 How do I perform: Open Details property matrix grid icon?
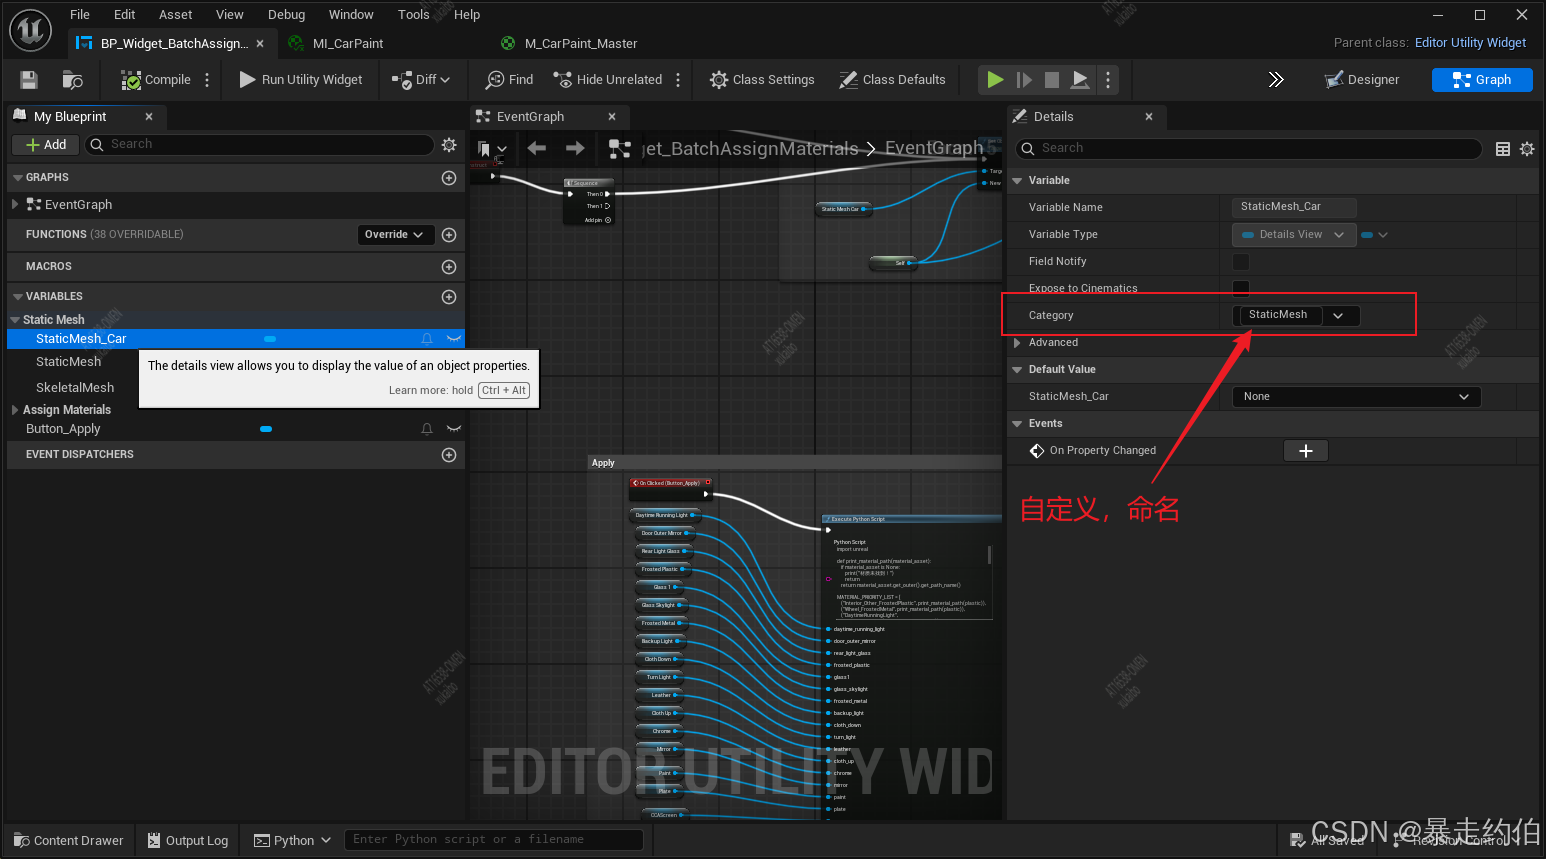pyautogui.click(x=1502, y=149)
